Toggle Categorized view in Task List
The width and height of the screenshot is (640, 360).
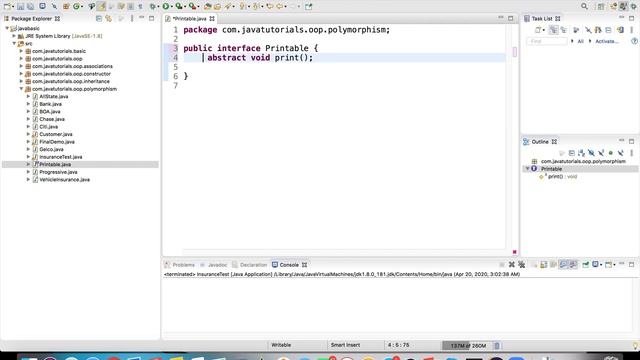point(553,30)
